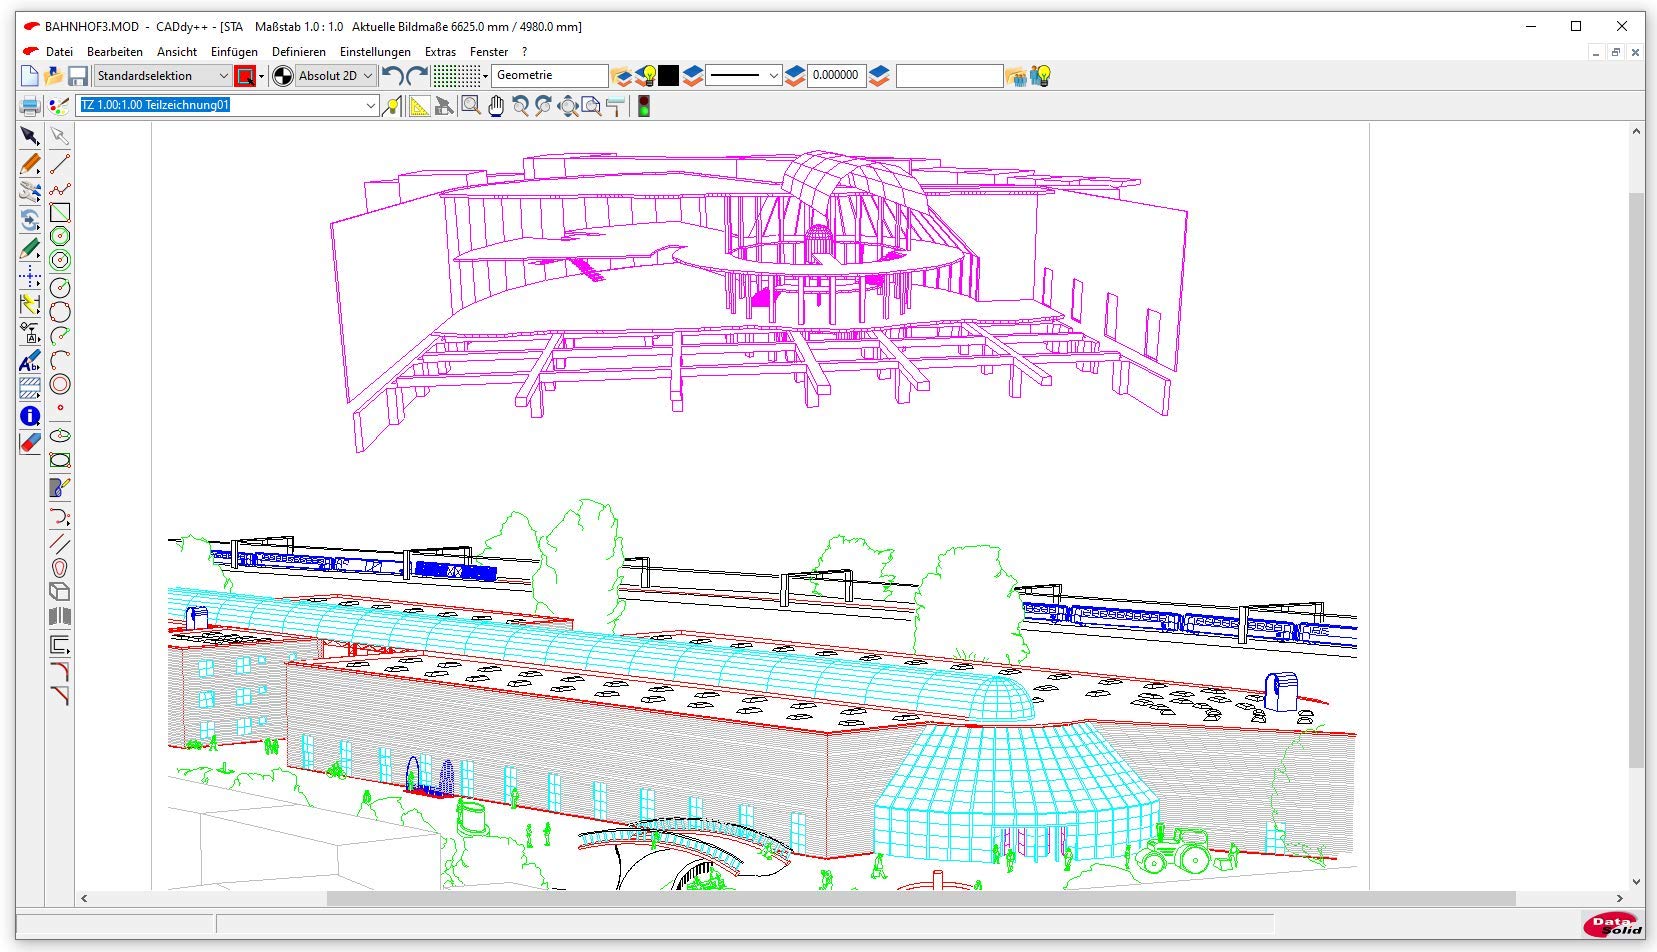Print the drawing with the printer icon
The width and height of the screenshot is (1657, 952).
click(30, 106)
